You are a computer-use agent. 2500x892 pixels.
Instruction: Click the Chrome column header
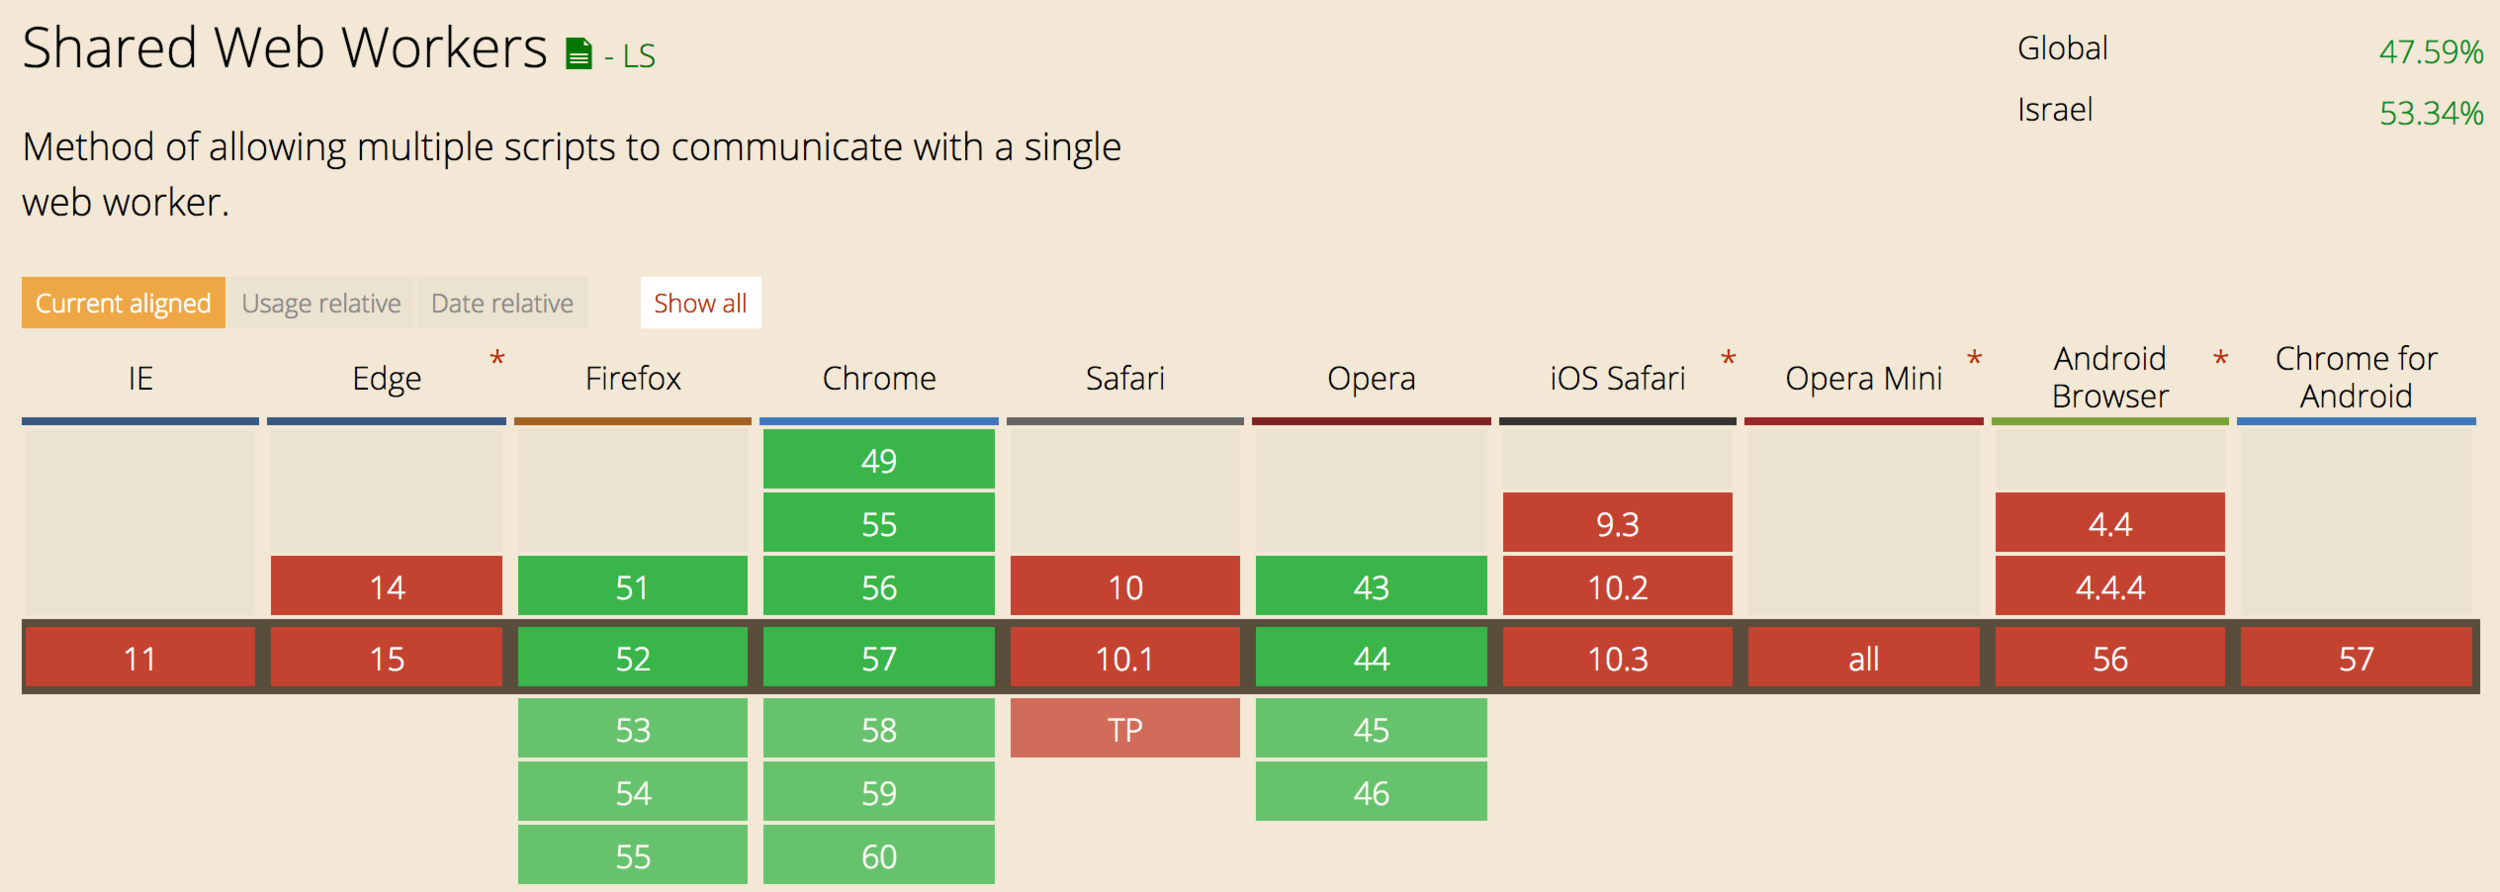click(x=879, y=379)
